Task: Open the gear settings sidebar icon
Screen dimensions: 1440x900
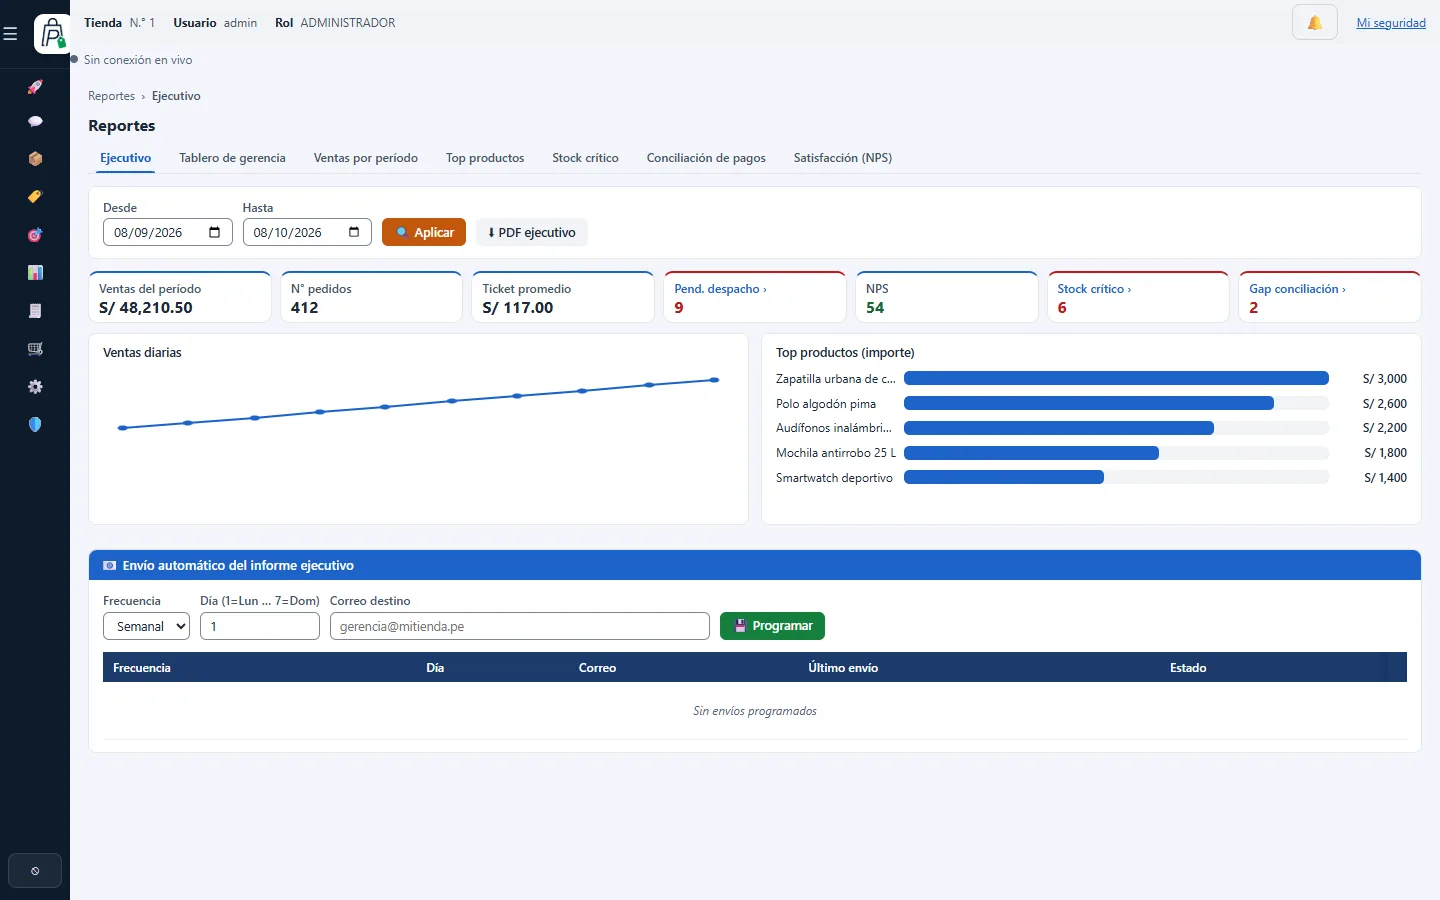Action: 35,386
